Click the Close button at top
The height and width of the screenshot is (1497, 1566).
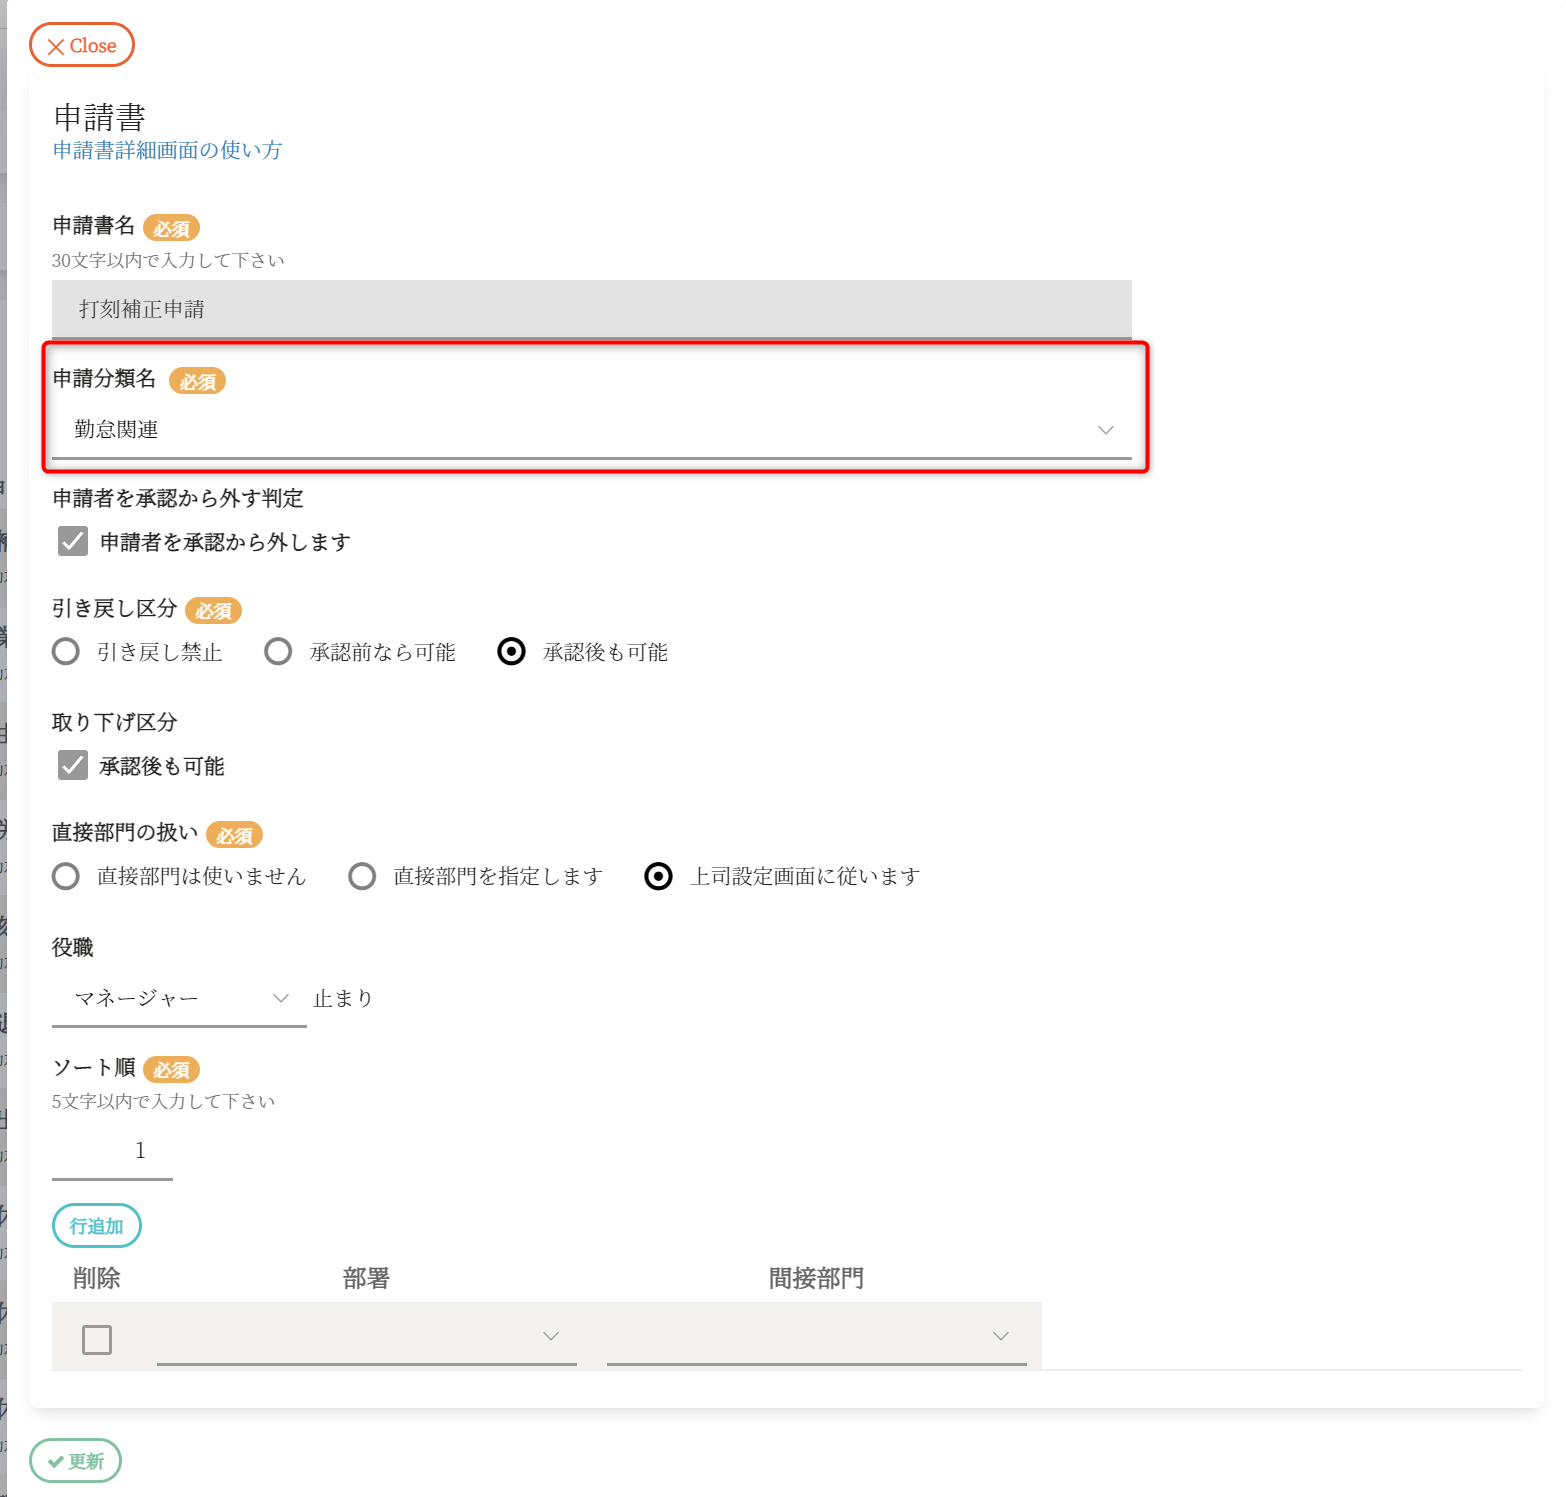(82, 46)
